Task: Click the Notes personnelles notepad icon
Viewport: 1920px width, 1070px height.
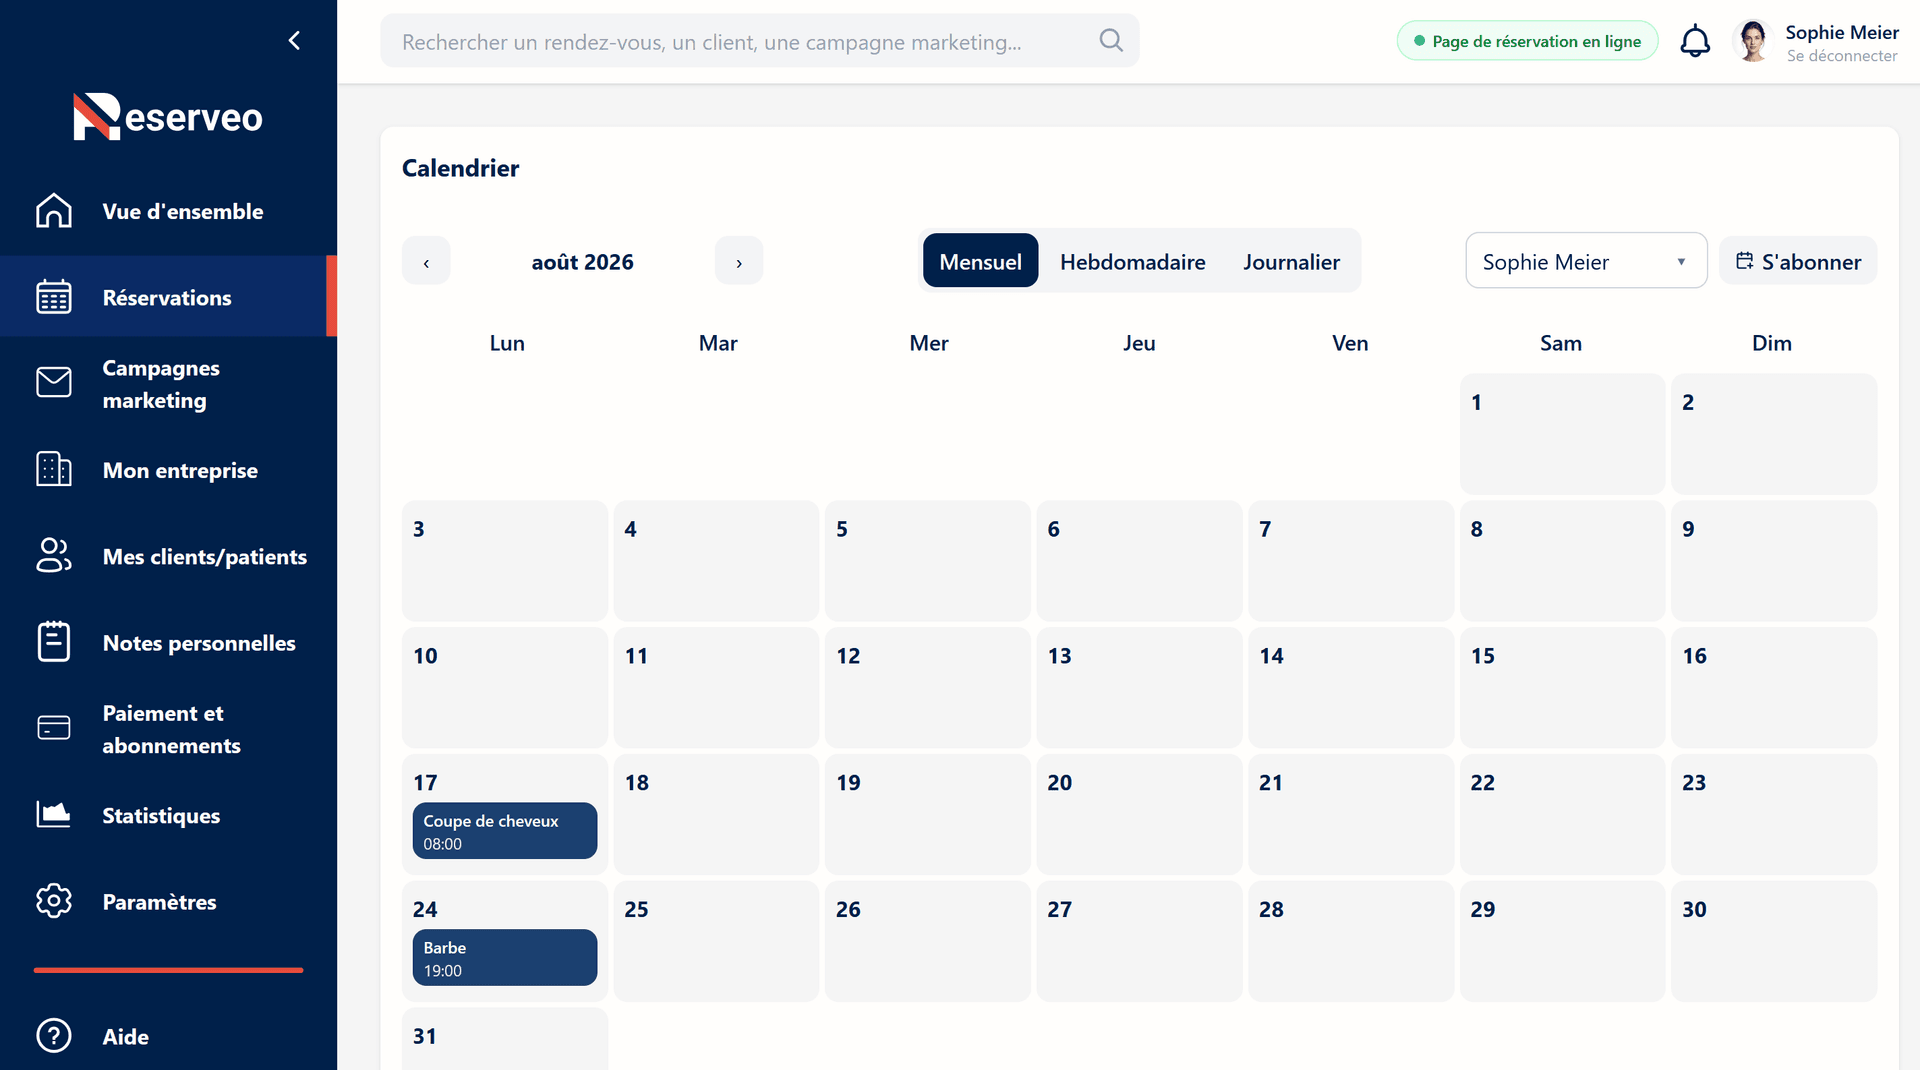Action: pyautogui.click(x=54, y=642)
